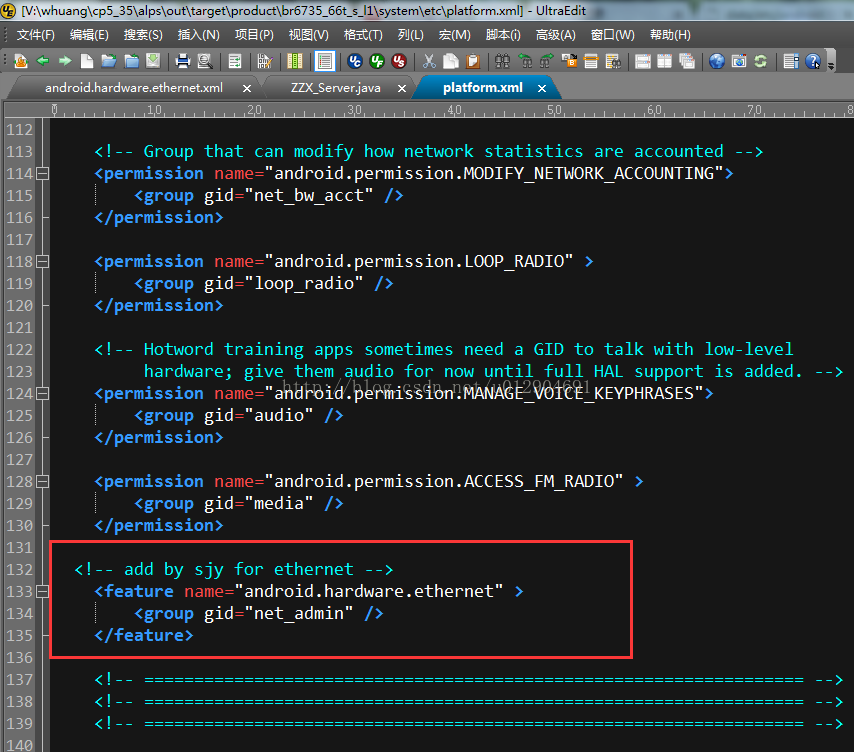The width and height of the screenshot is (854, 752).
Task: Launch UltraCompare (UC) icon
Action: (x=355, y=61)
